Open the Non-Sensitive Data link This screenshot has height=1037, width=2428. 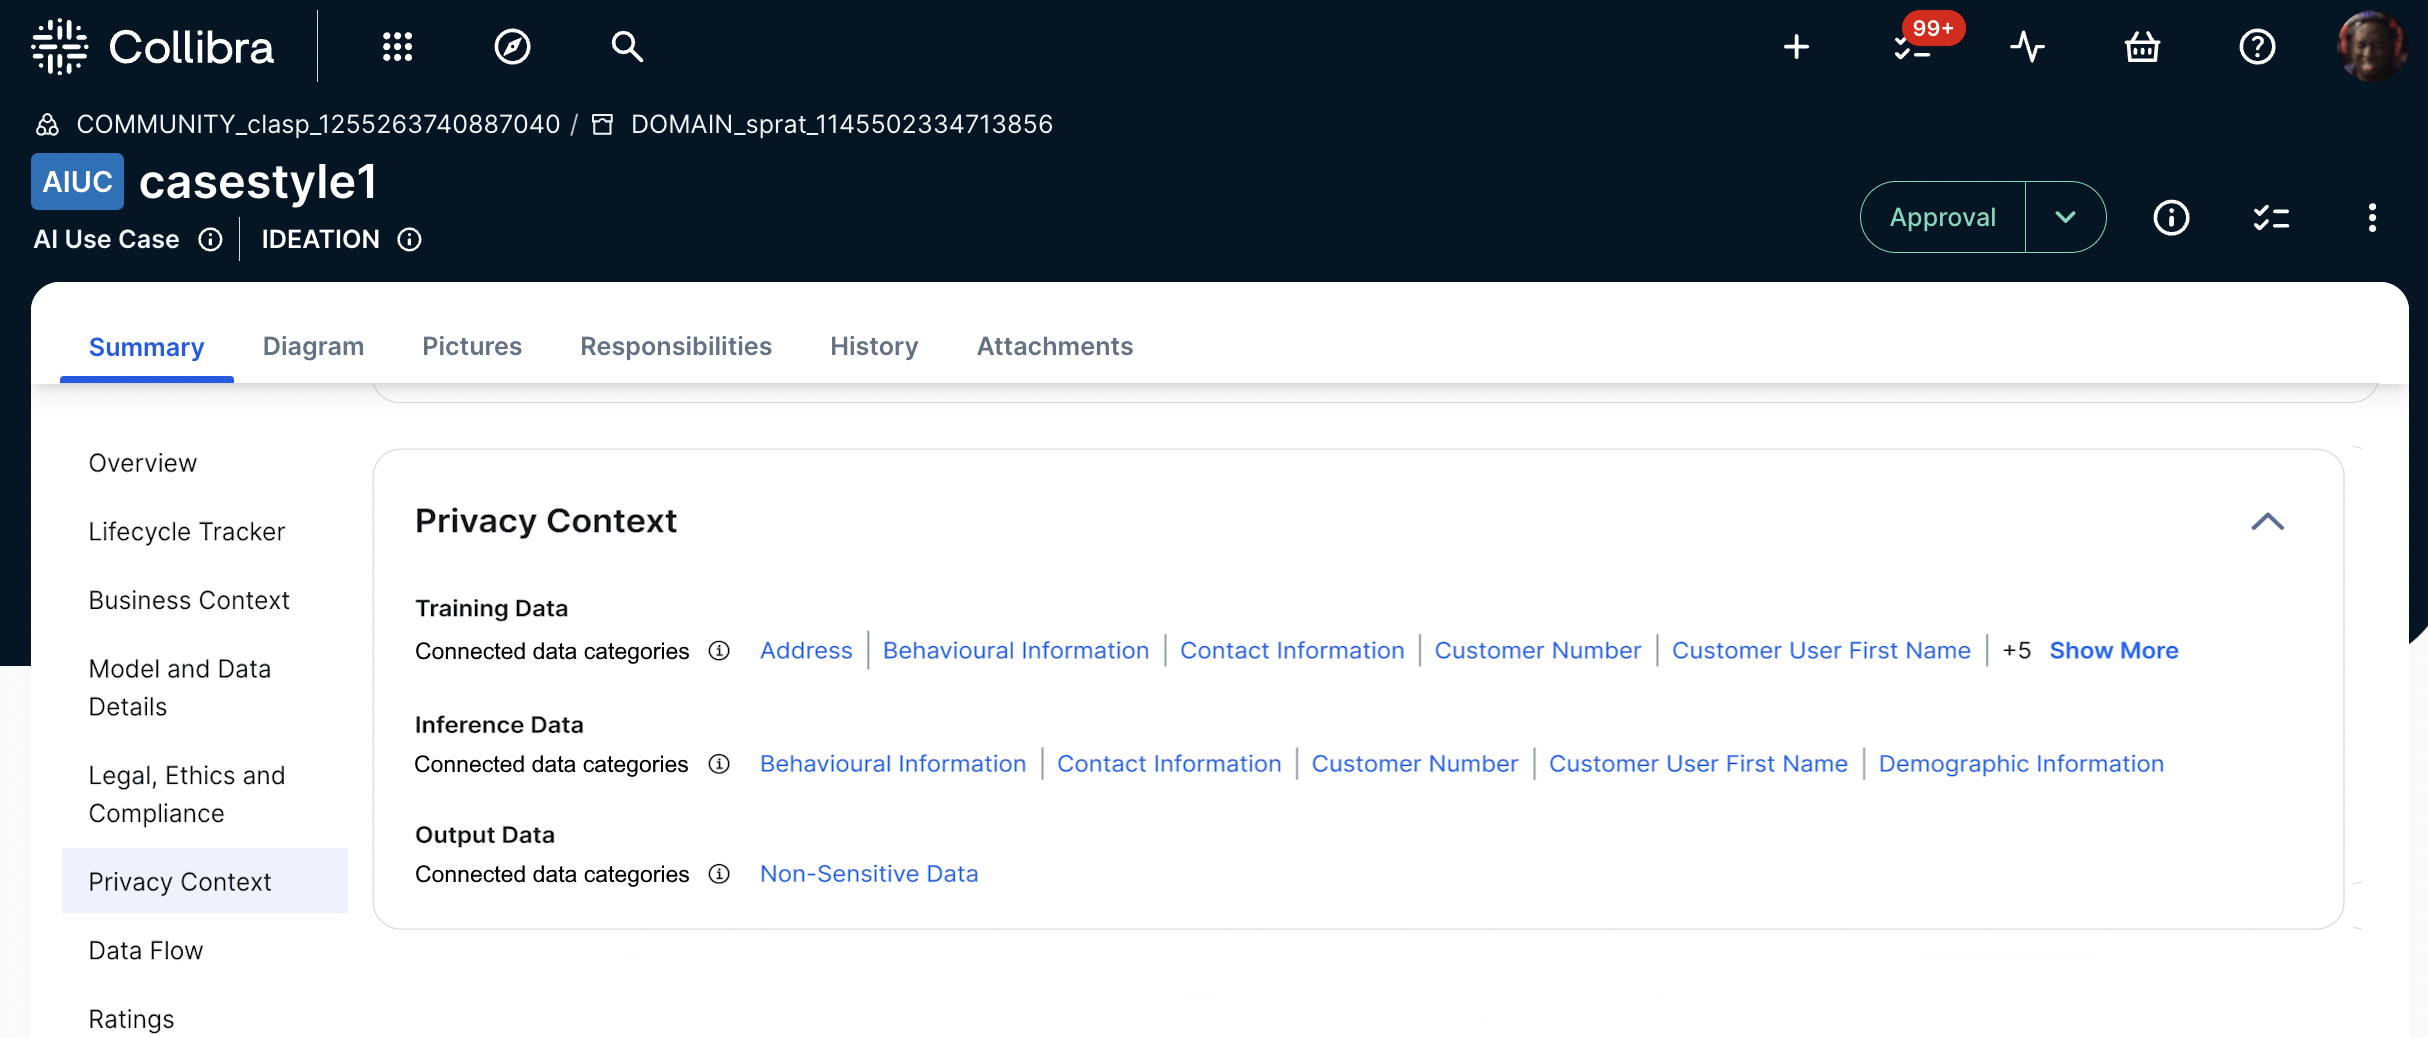(x=869, y=873)
